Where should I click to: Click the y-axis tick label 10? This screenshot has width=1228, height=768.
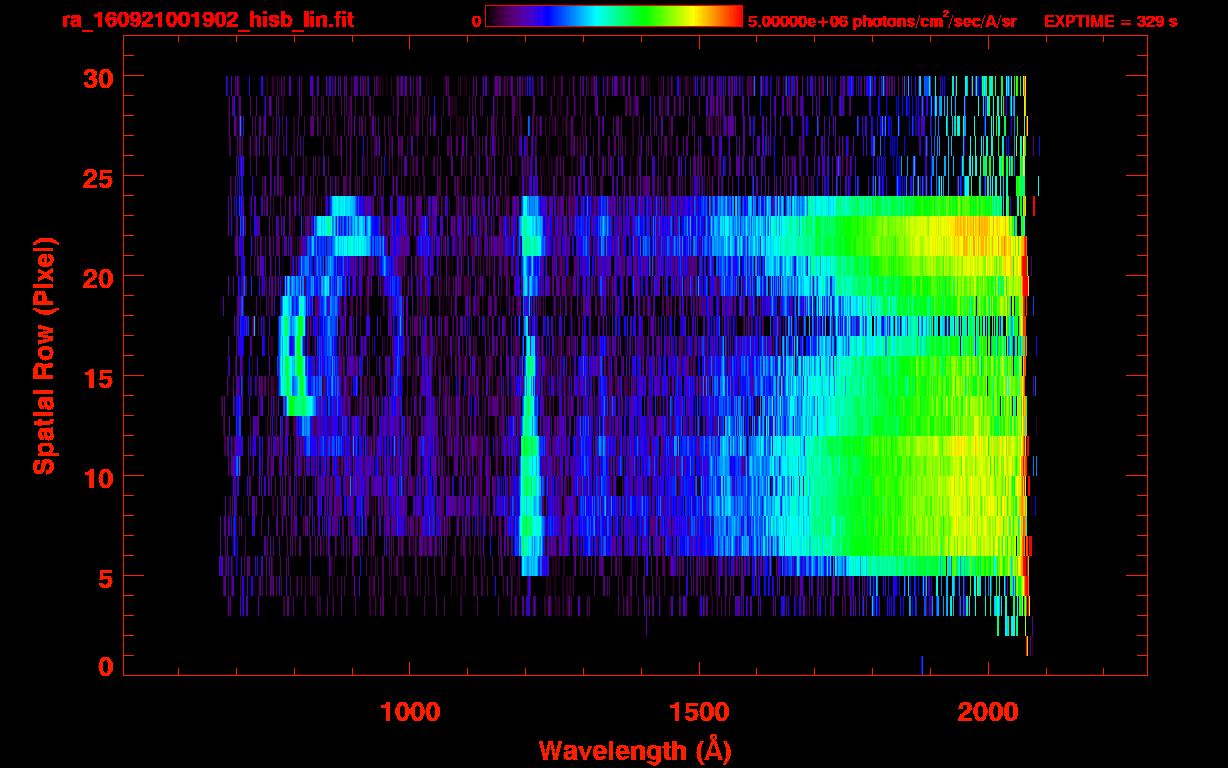tap(96, 477)
